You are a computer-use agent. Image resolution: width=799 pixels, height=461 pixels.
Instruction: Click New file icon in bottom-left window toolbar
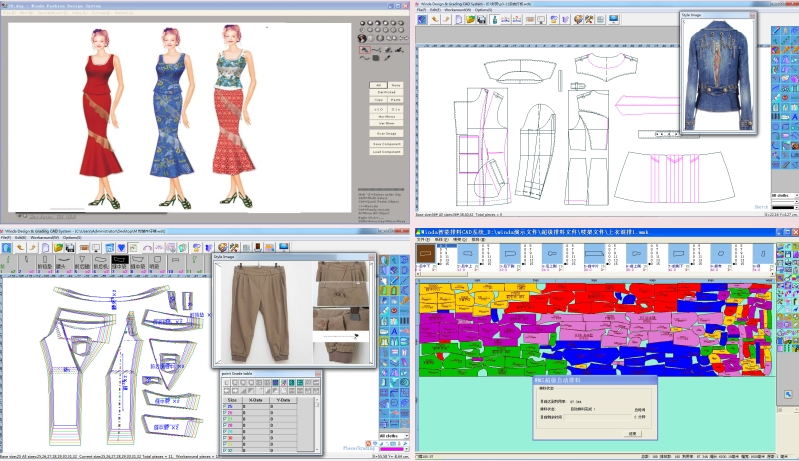point(45,248)
